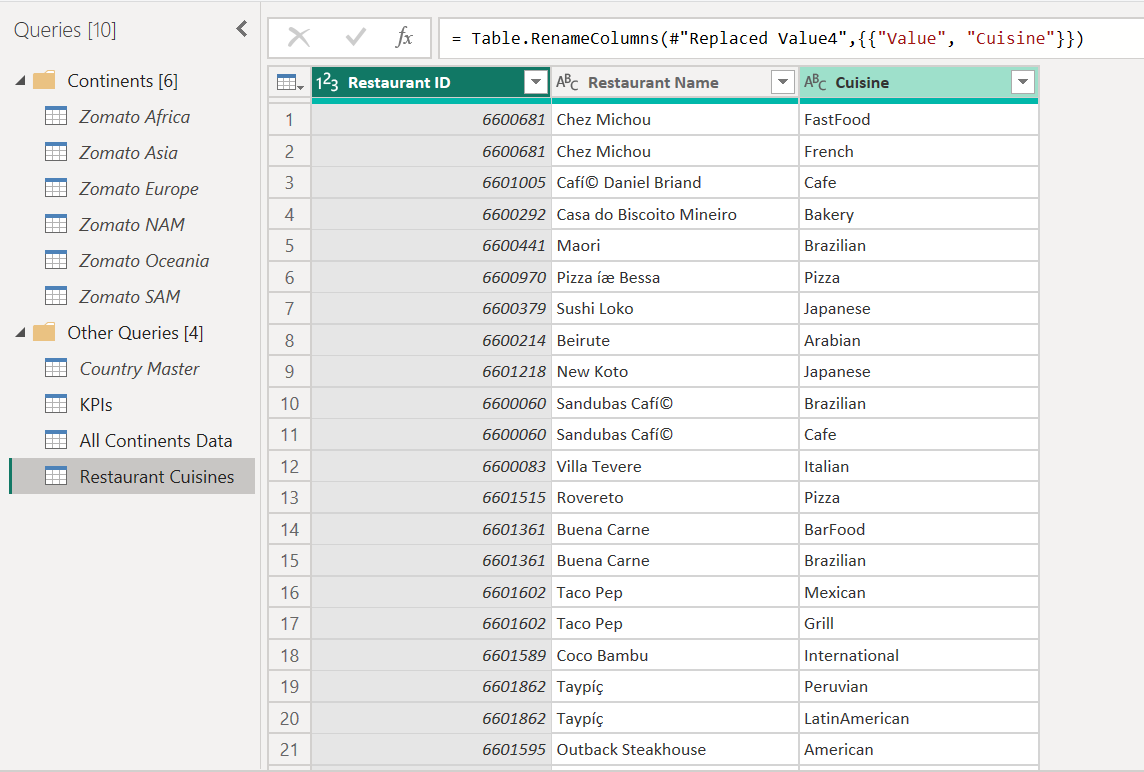
Task: Change the Restaurant Name column type icon
Action: (x=567, y=83)
